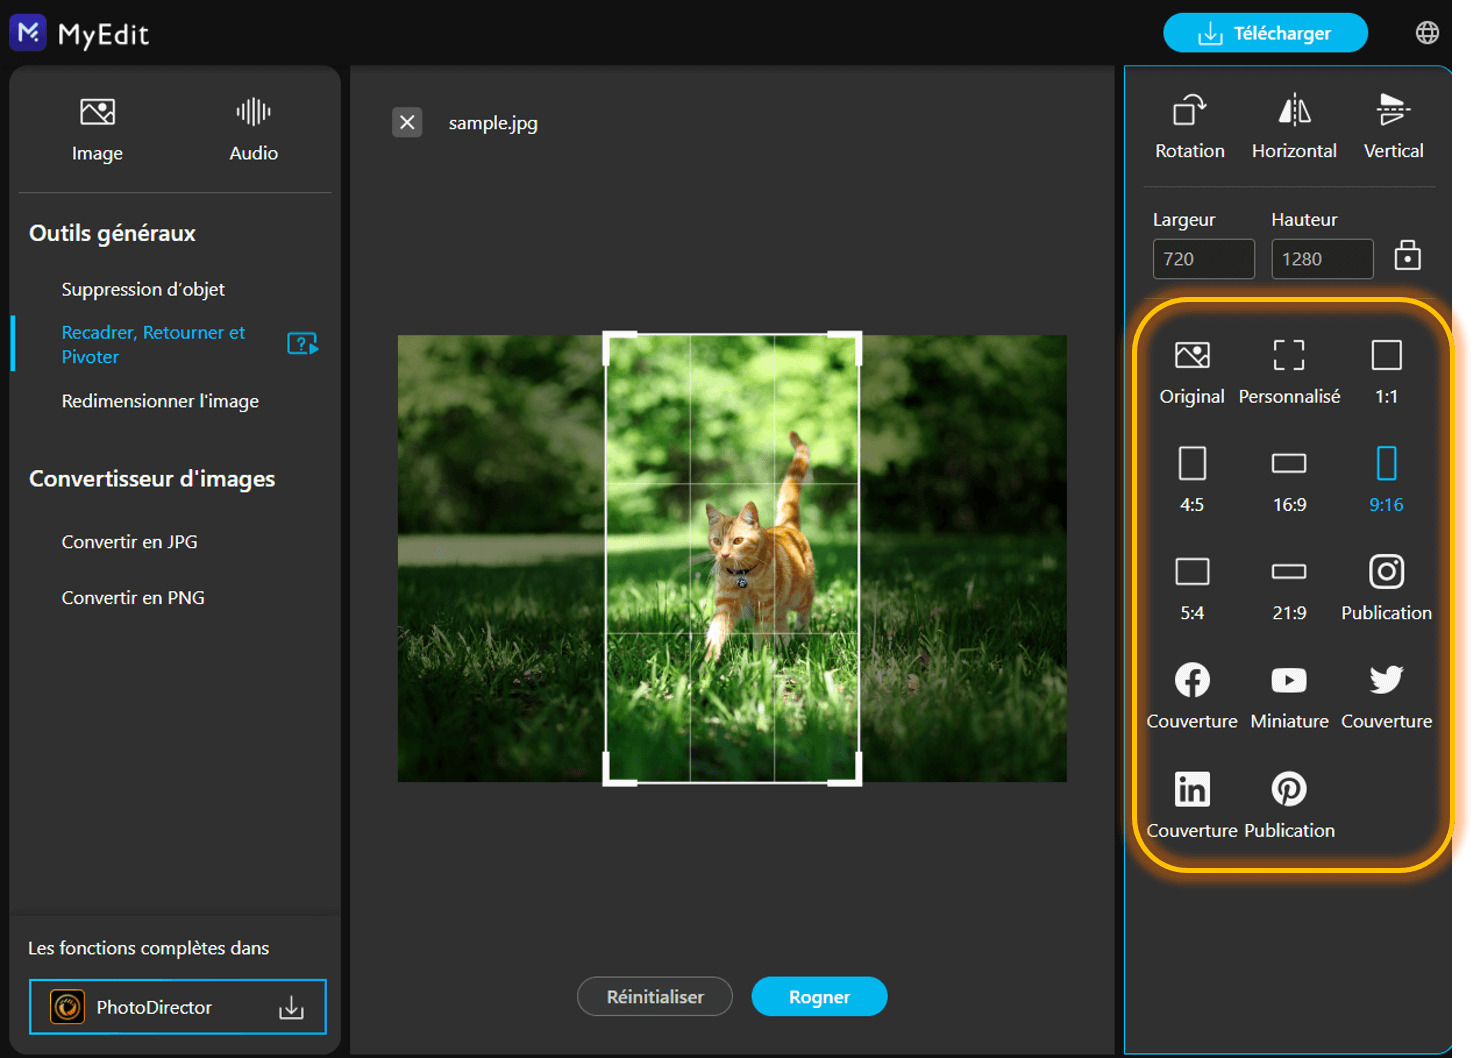1478x1058 pixels.
Task: Choose the 9:16 ratio preset
Action: tap(1386, 480)
